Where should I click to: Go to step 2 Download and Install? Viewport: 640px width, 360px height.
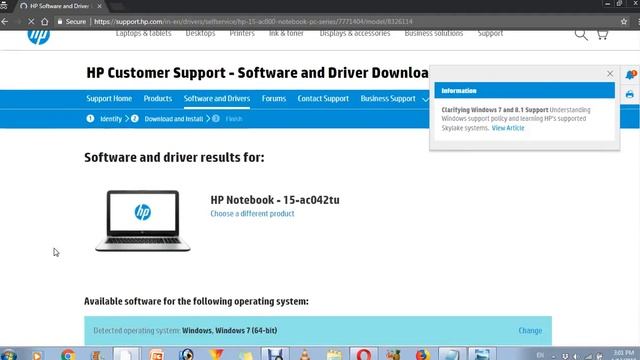point(167,119)
